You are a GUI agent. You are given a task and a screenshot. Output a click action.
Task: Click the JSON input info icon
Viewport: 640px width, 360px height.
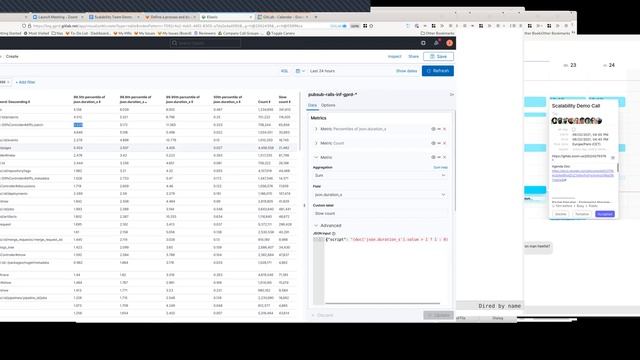tap(334, 233)
